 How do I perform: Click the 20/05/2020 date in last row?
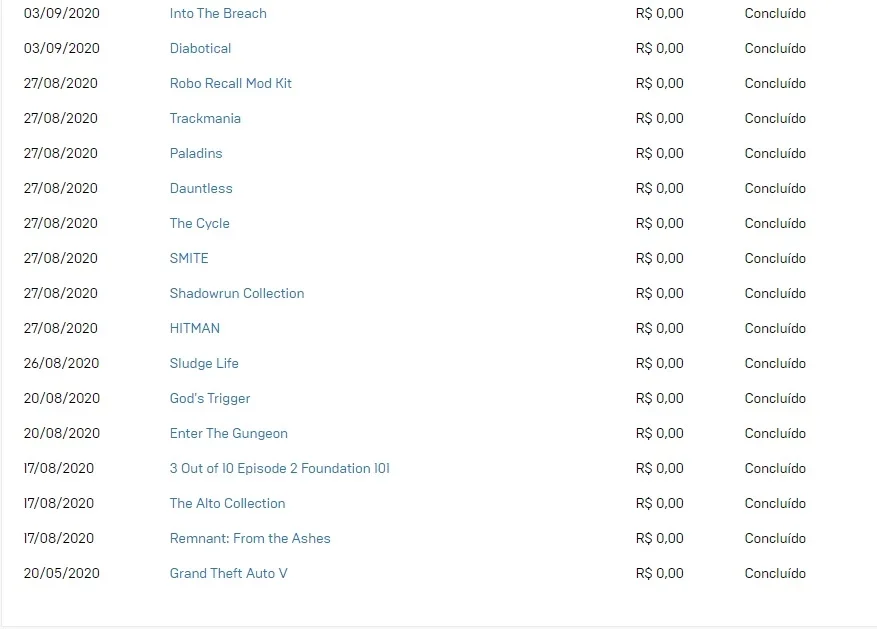(x=62, y=574)
